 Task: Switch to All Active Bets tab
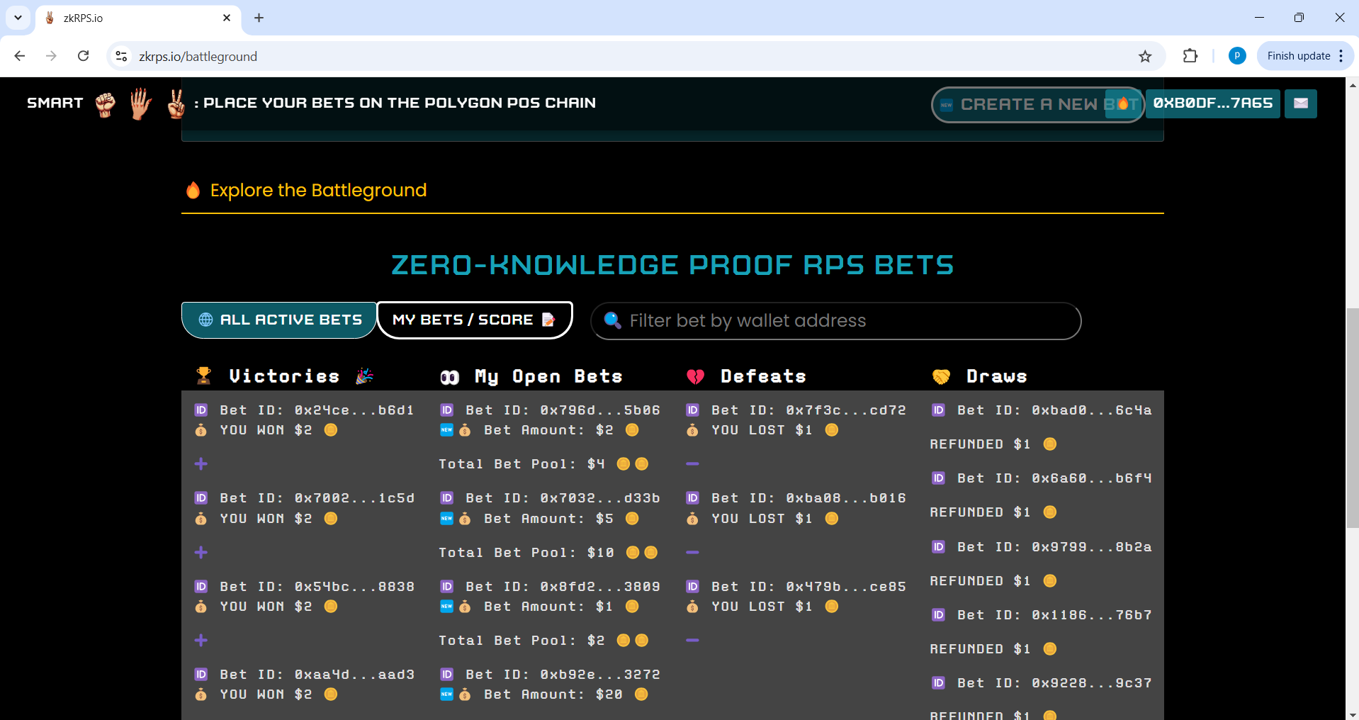tap(279, 320)
